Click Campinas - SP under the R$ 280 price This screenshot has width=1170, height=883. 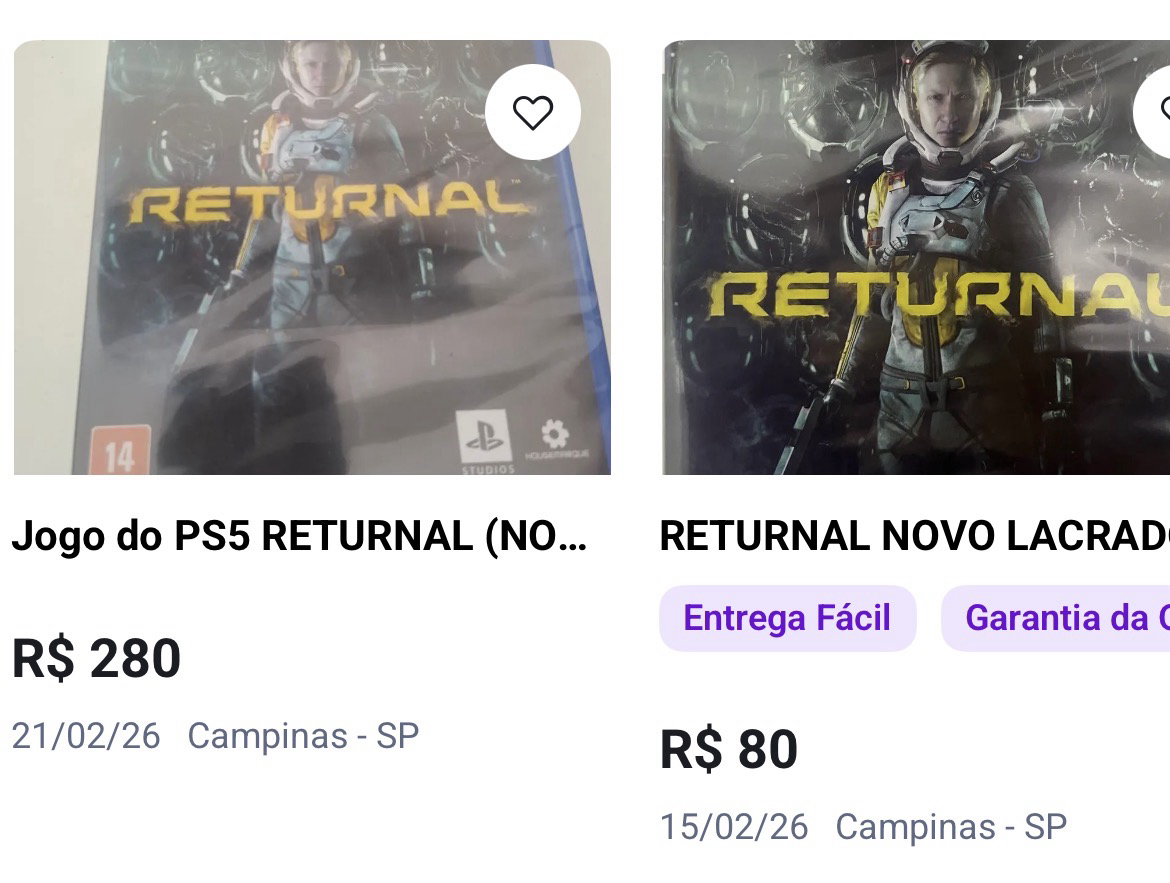(x=303, y=736)
